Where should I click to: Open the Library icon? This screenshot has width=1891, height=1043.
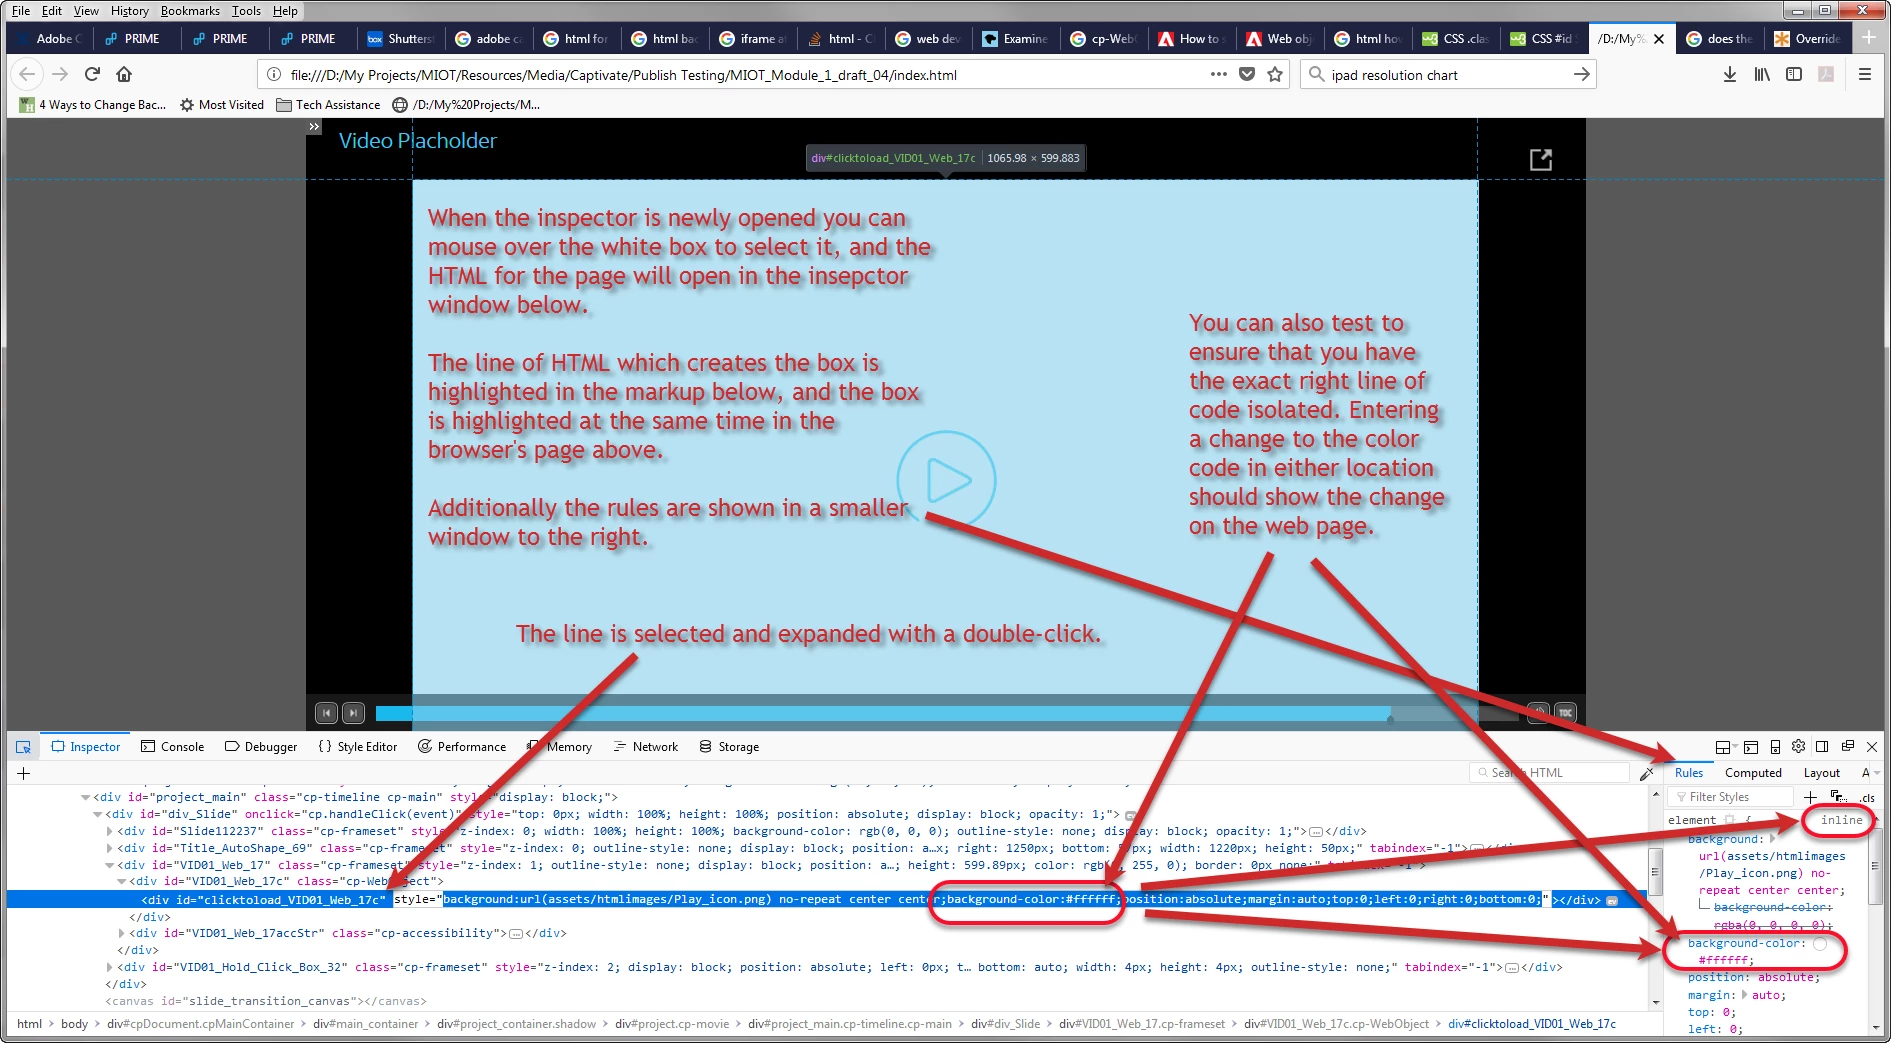pos(1762,74)
